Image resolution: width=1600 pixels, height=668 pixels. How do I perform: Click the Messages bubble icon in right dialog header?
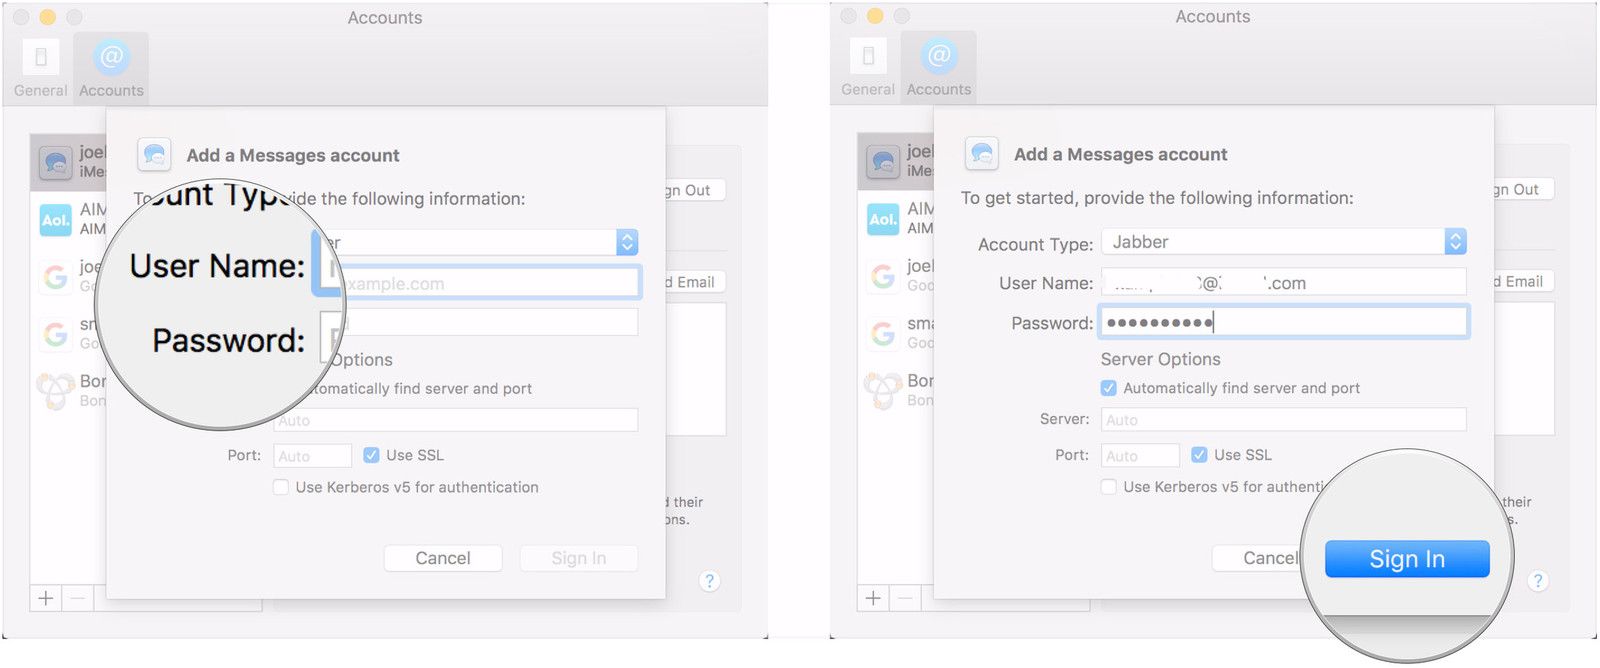point(982,154)
